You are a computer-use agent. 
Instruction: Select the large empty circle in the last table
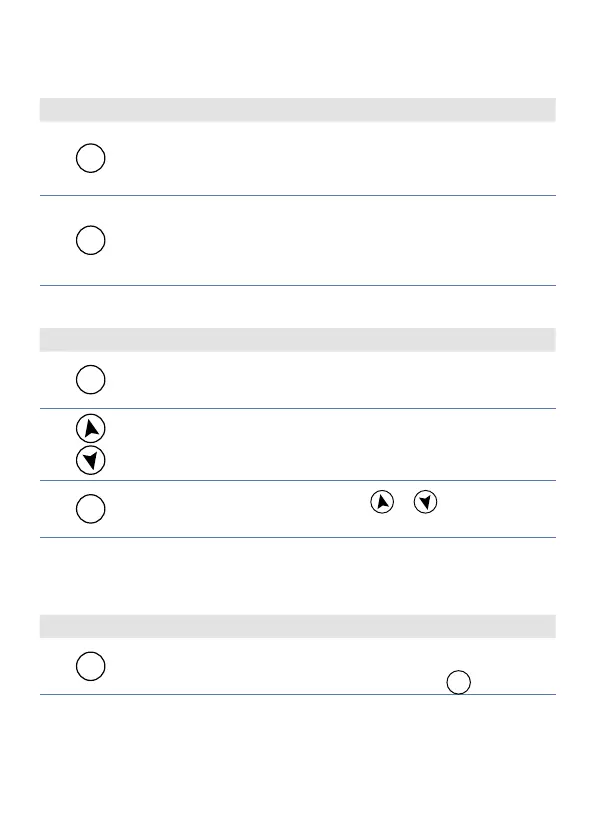pyautogui.click(x=90, y=666)
